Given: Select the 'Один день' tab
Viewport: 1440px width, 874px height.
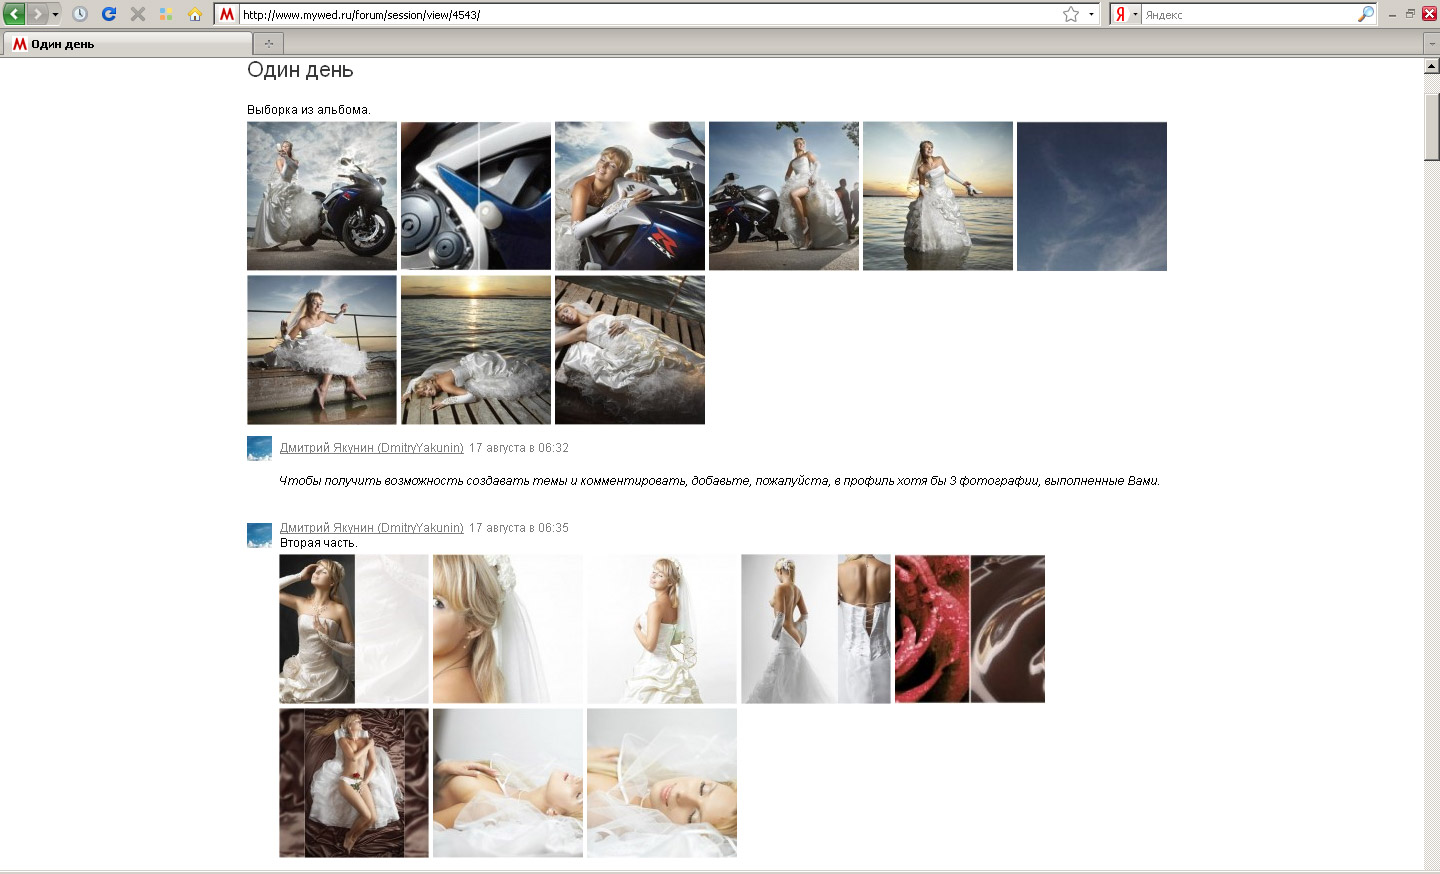Looking at the screenshot, I should (128, 44).
